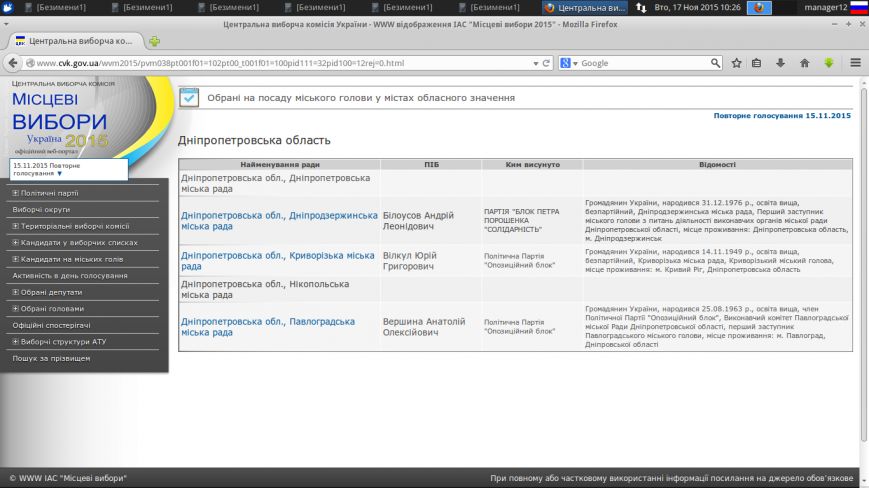Screen dimensions: 869x488
Task: Open the Виборчі округи menu item
Action: click(x=41, y=209)
